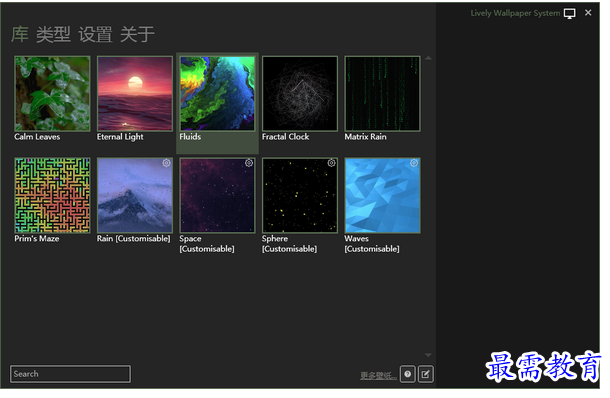This screenshot has height=398, width=610.
Task: Click the help question mark button
Action: pyautogui.click(x=407, y=374)
